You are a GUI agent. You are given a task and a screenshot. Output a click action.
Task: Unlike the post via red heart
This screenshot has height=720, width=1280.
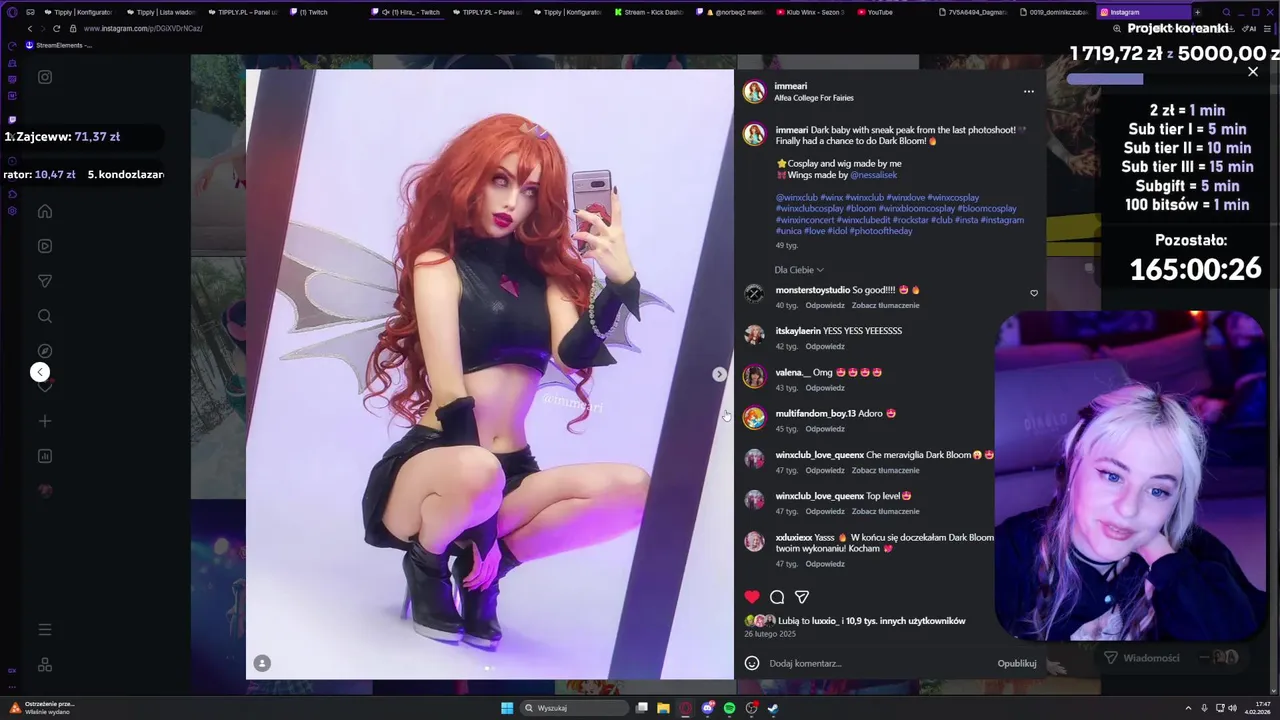tap(752, 597)
